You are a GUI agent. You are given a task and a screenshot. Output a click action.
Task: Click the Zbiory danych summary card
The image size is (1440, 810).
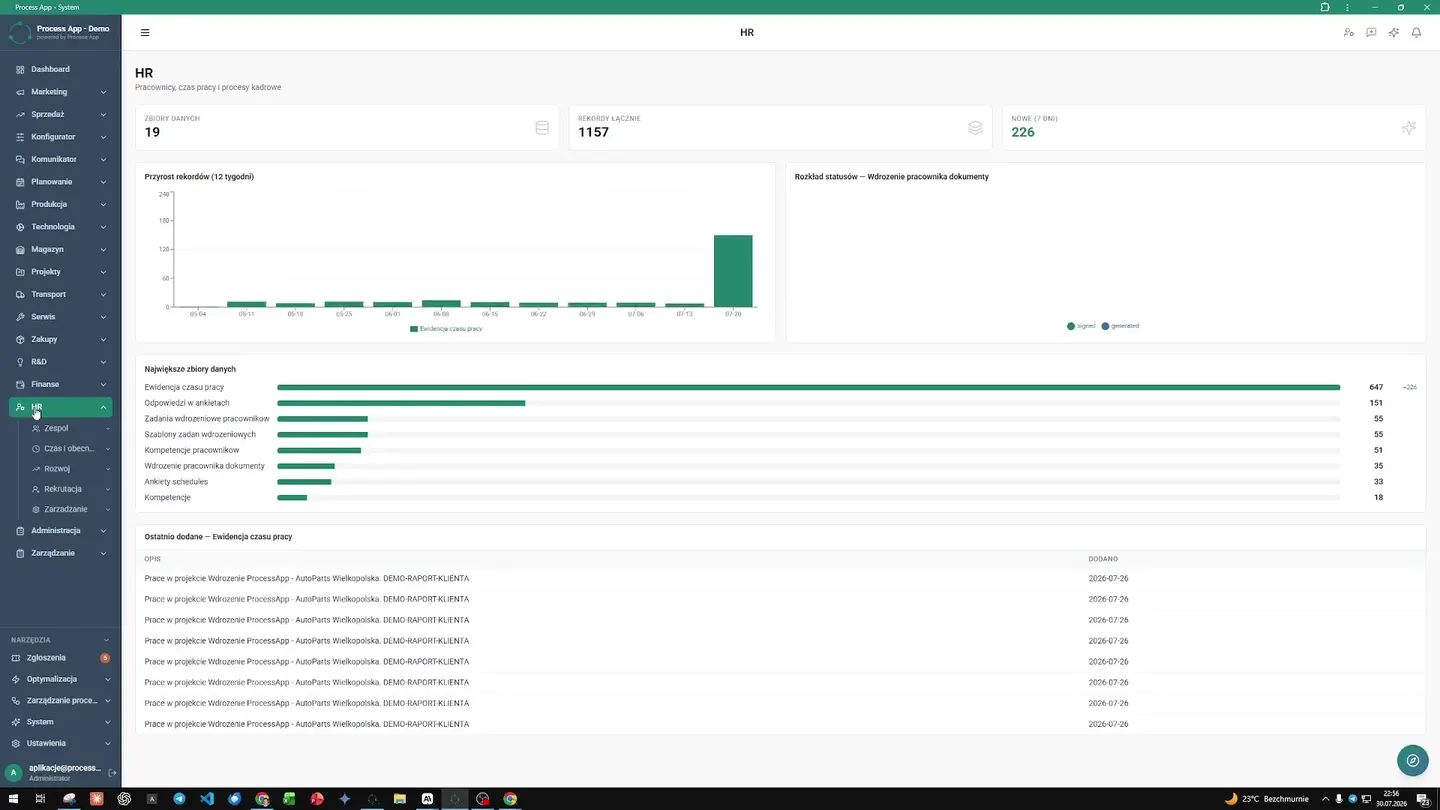point(347,127)
